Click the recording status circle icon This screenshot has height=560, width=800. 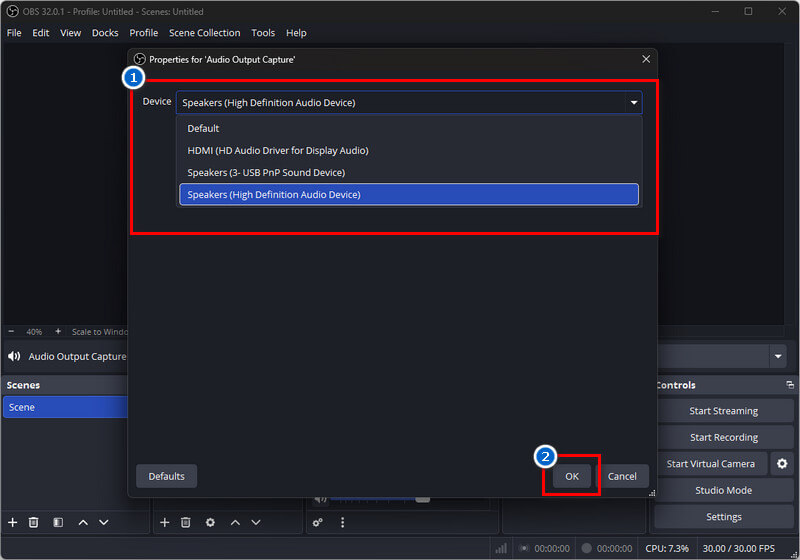point(587,548)
